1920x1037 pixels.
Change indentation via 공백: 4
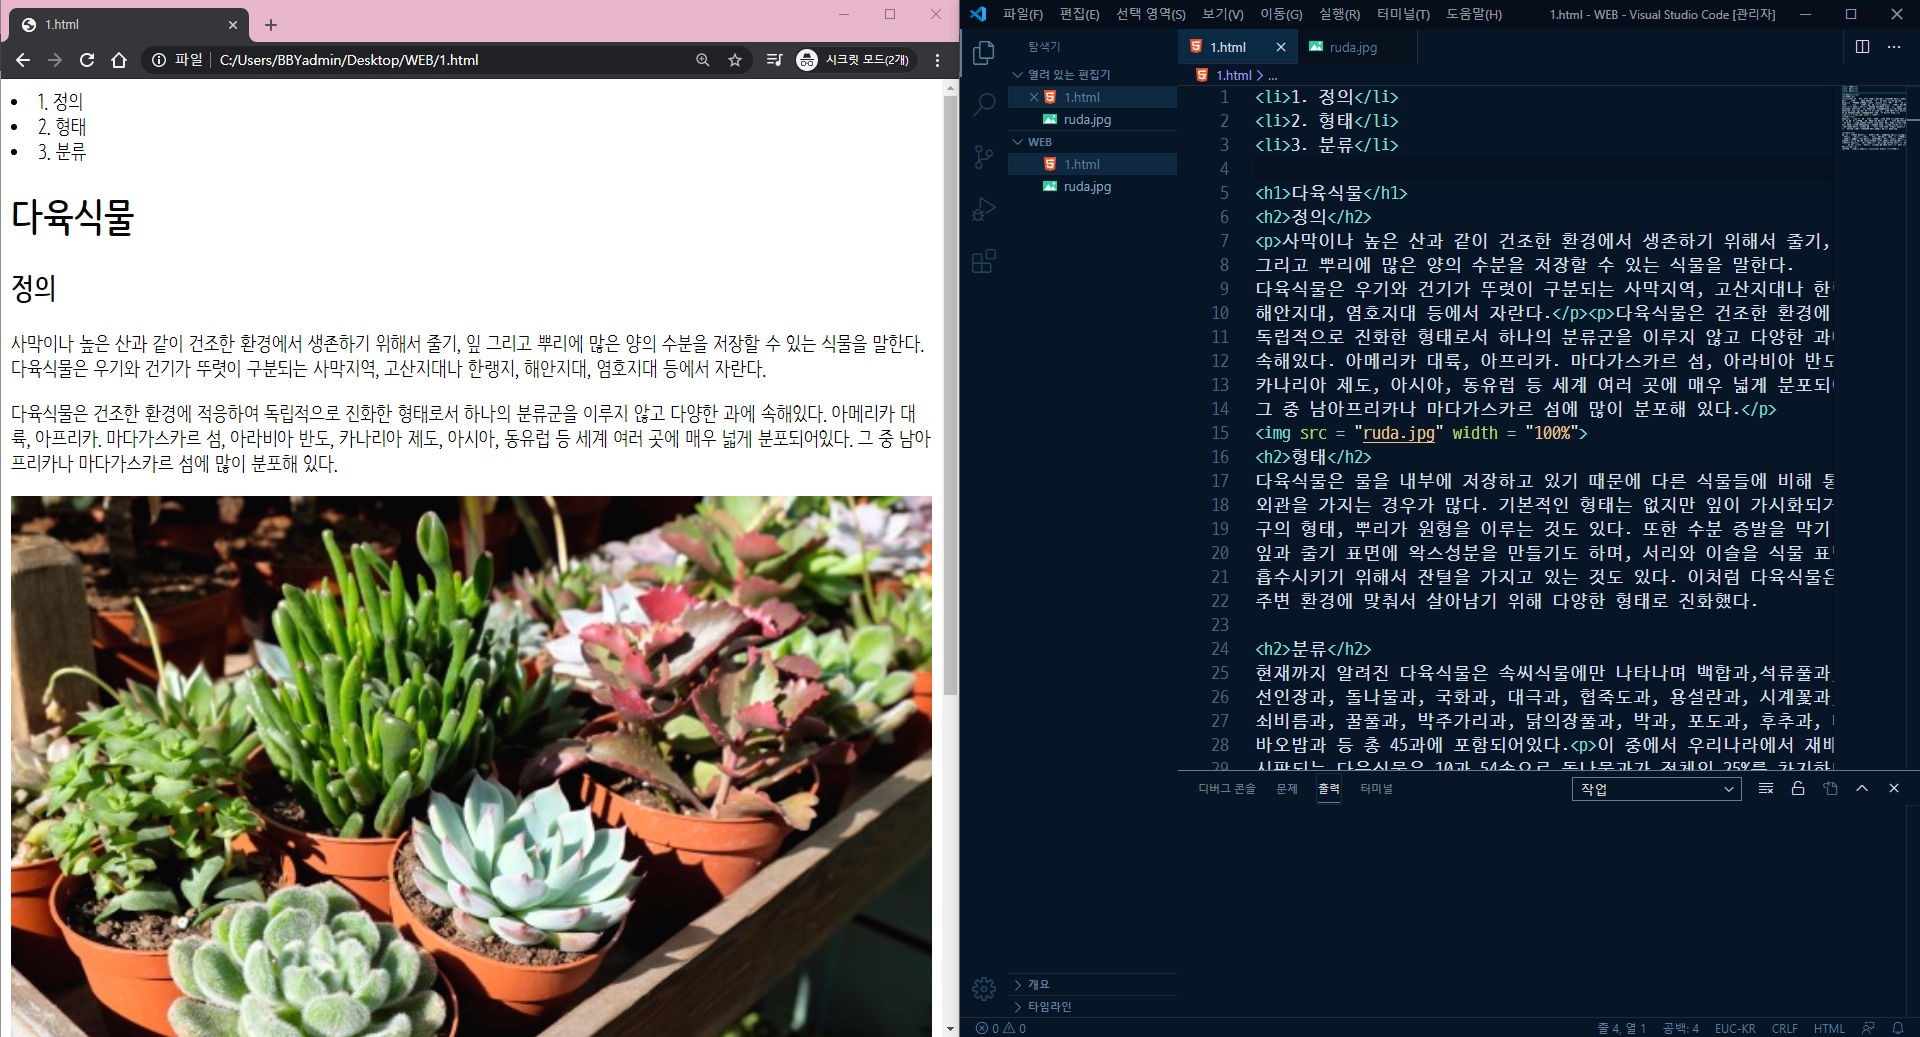(x=1681, y=1028)
